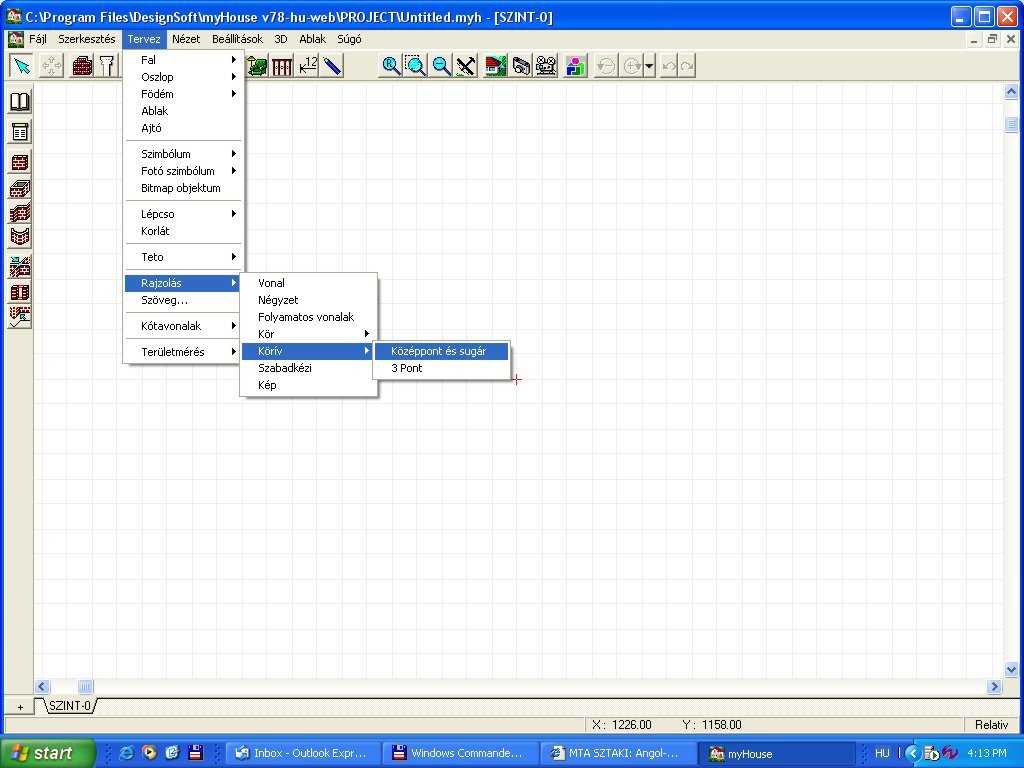Choose Folyamatos vonalak option

[309, 317]
